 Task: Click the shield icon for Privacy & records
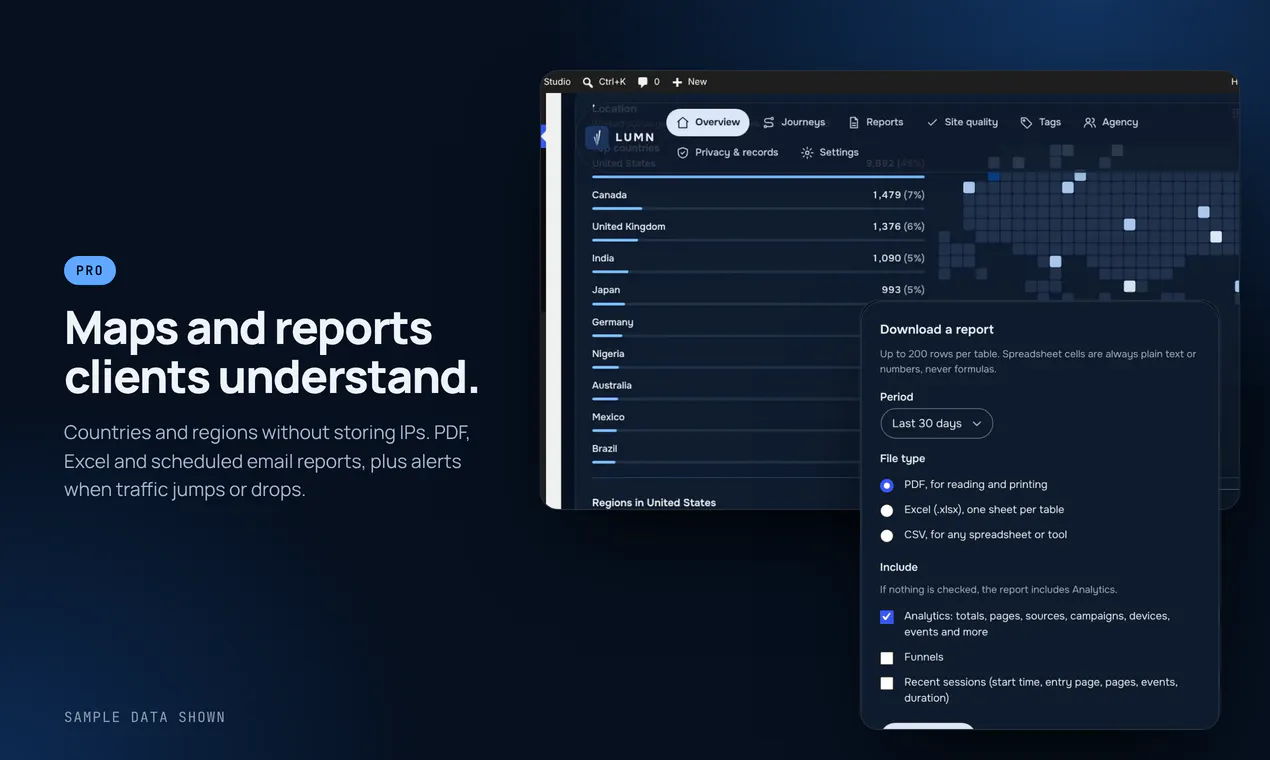click(x=683, y=152)
